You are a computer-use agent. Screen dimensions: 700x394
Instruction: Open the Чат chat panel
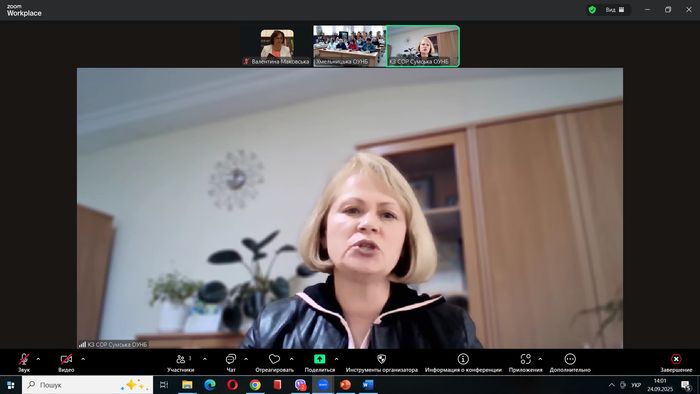(231, 362)
